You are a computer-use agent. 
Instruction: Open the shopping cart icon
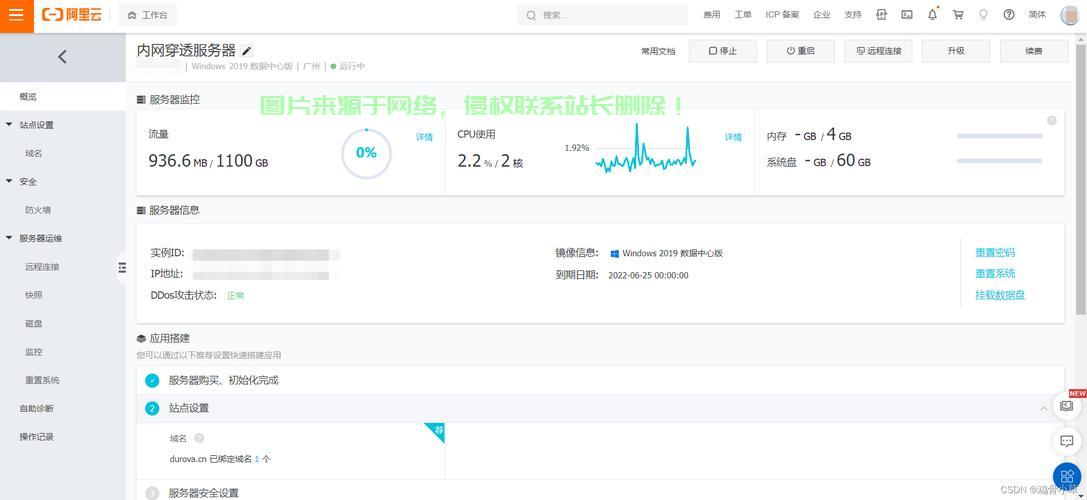pyautogui.click(x=958, y=15)
